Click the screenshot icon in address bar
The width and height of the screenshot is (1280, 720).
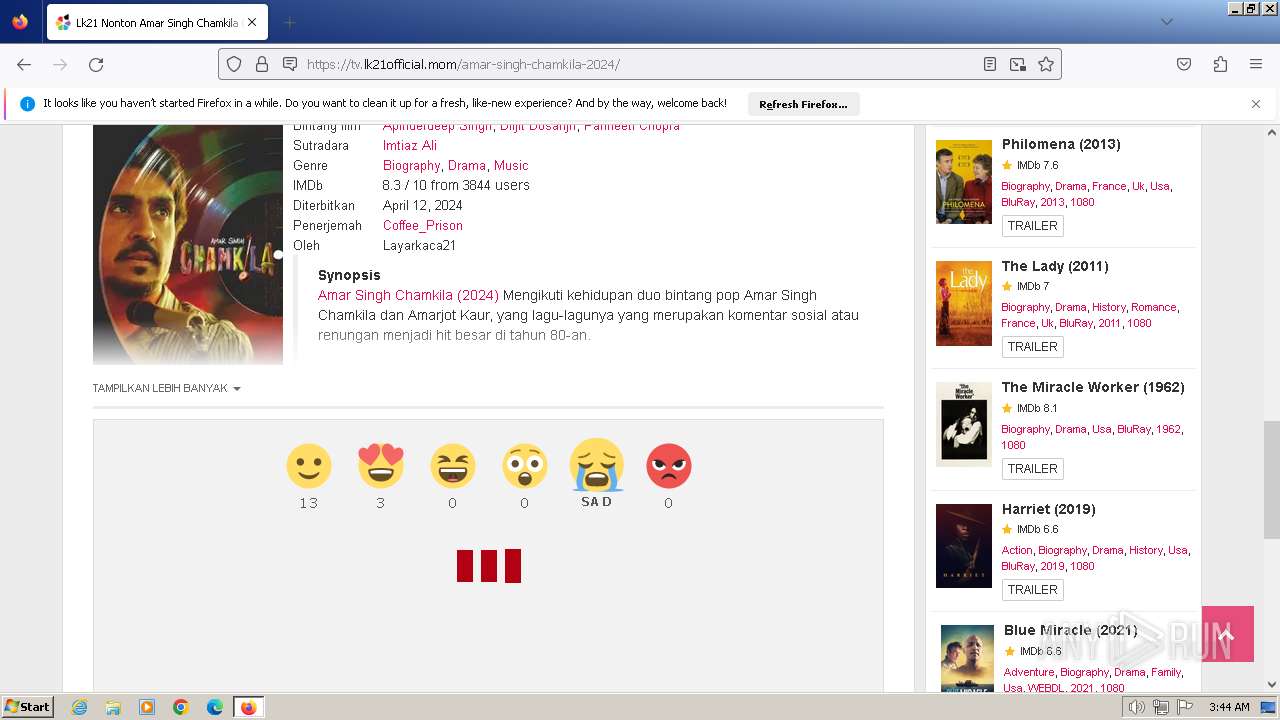(x=1018, y=64)
